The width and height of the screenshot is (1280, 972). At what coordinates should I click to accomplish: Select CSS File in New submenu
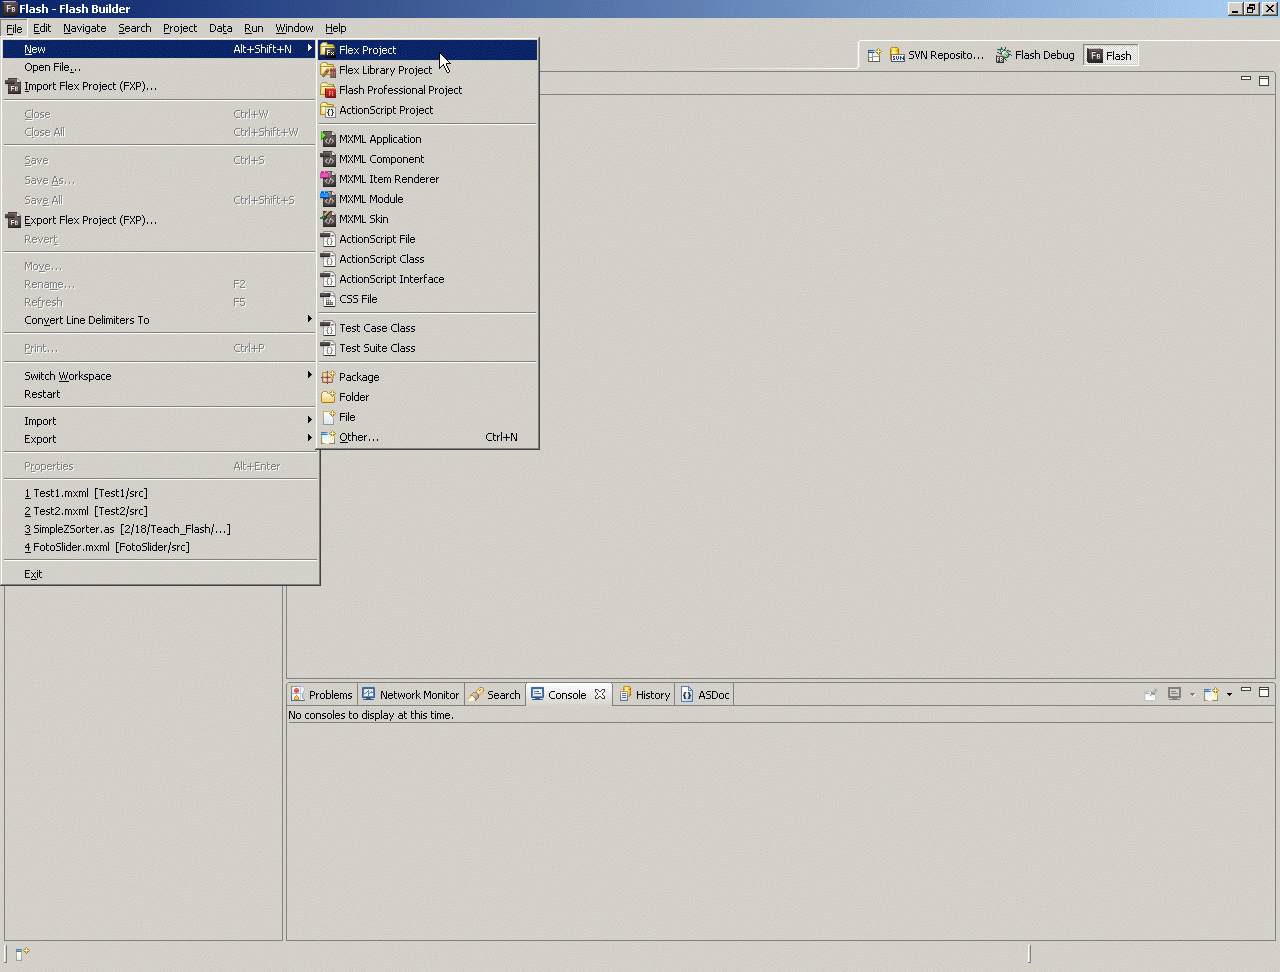428,299
